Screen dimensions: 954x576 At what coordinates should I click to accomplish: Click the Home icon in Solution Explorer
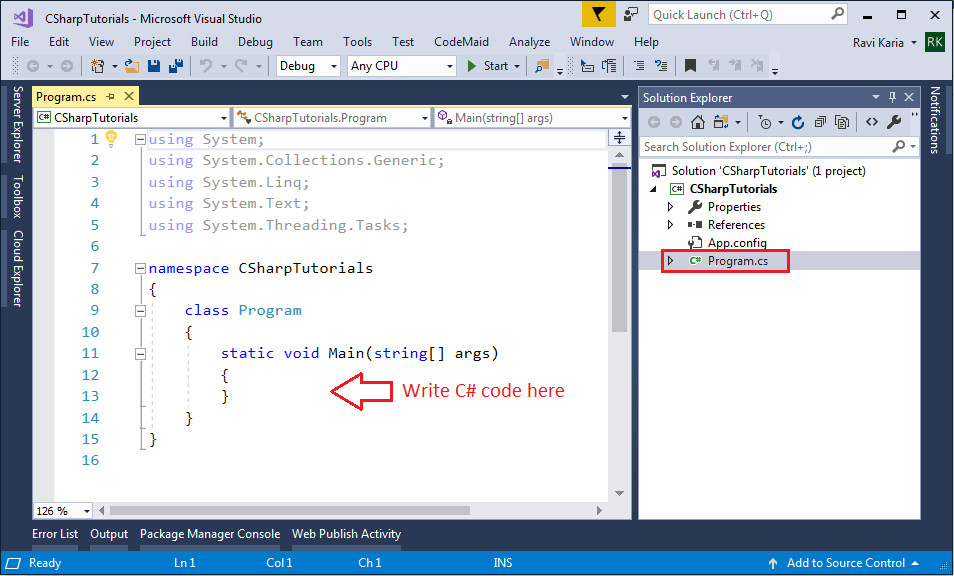point(698,120)
